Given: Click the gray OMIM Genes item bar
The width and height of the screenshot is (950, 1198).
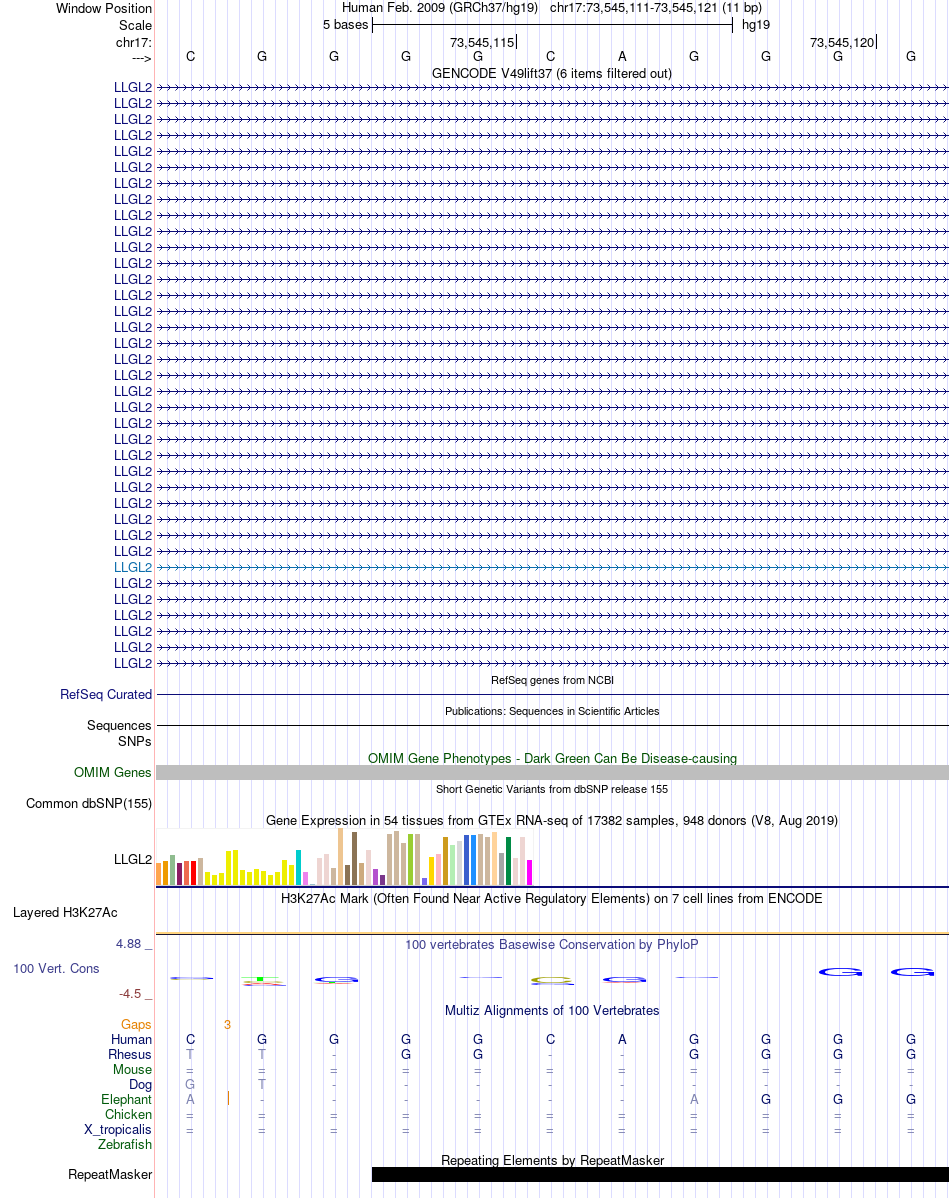Looking at the screenshot, I should [552, 772].
